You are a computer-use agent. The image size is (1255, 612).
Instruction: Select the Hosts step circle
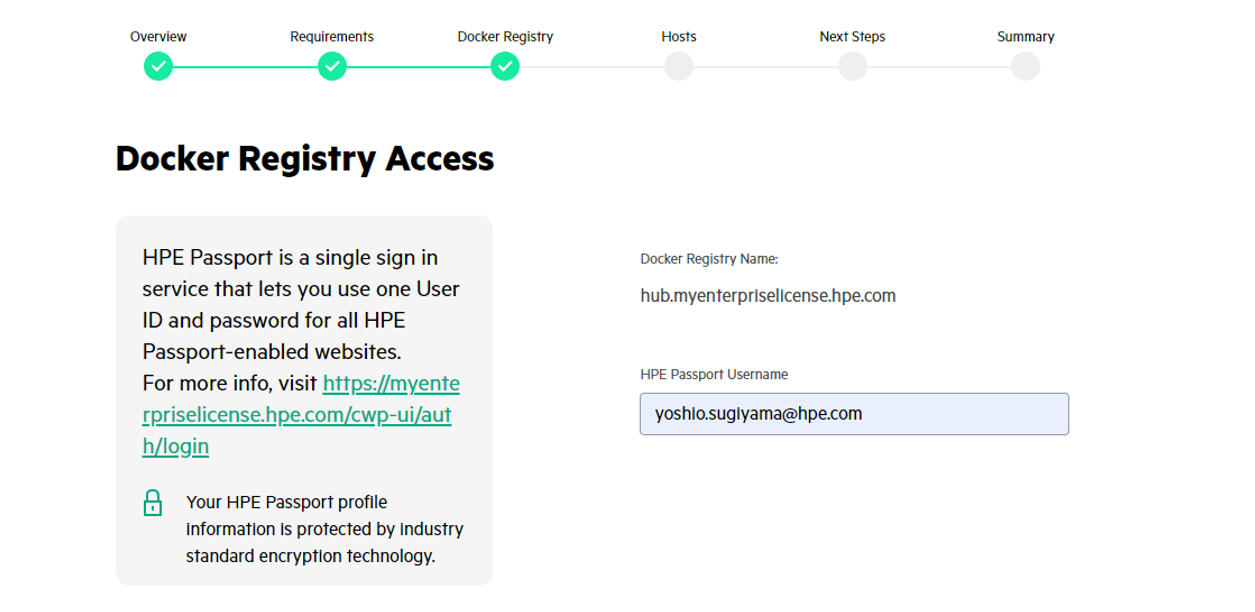679,67
